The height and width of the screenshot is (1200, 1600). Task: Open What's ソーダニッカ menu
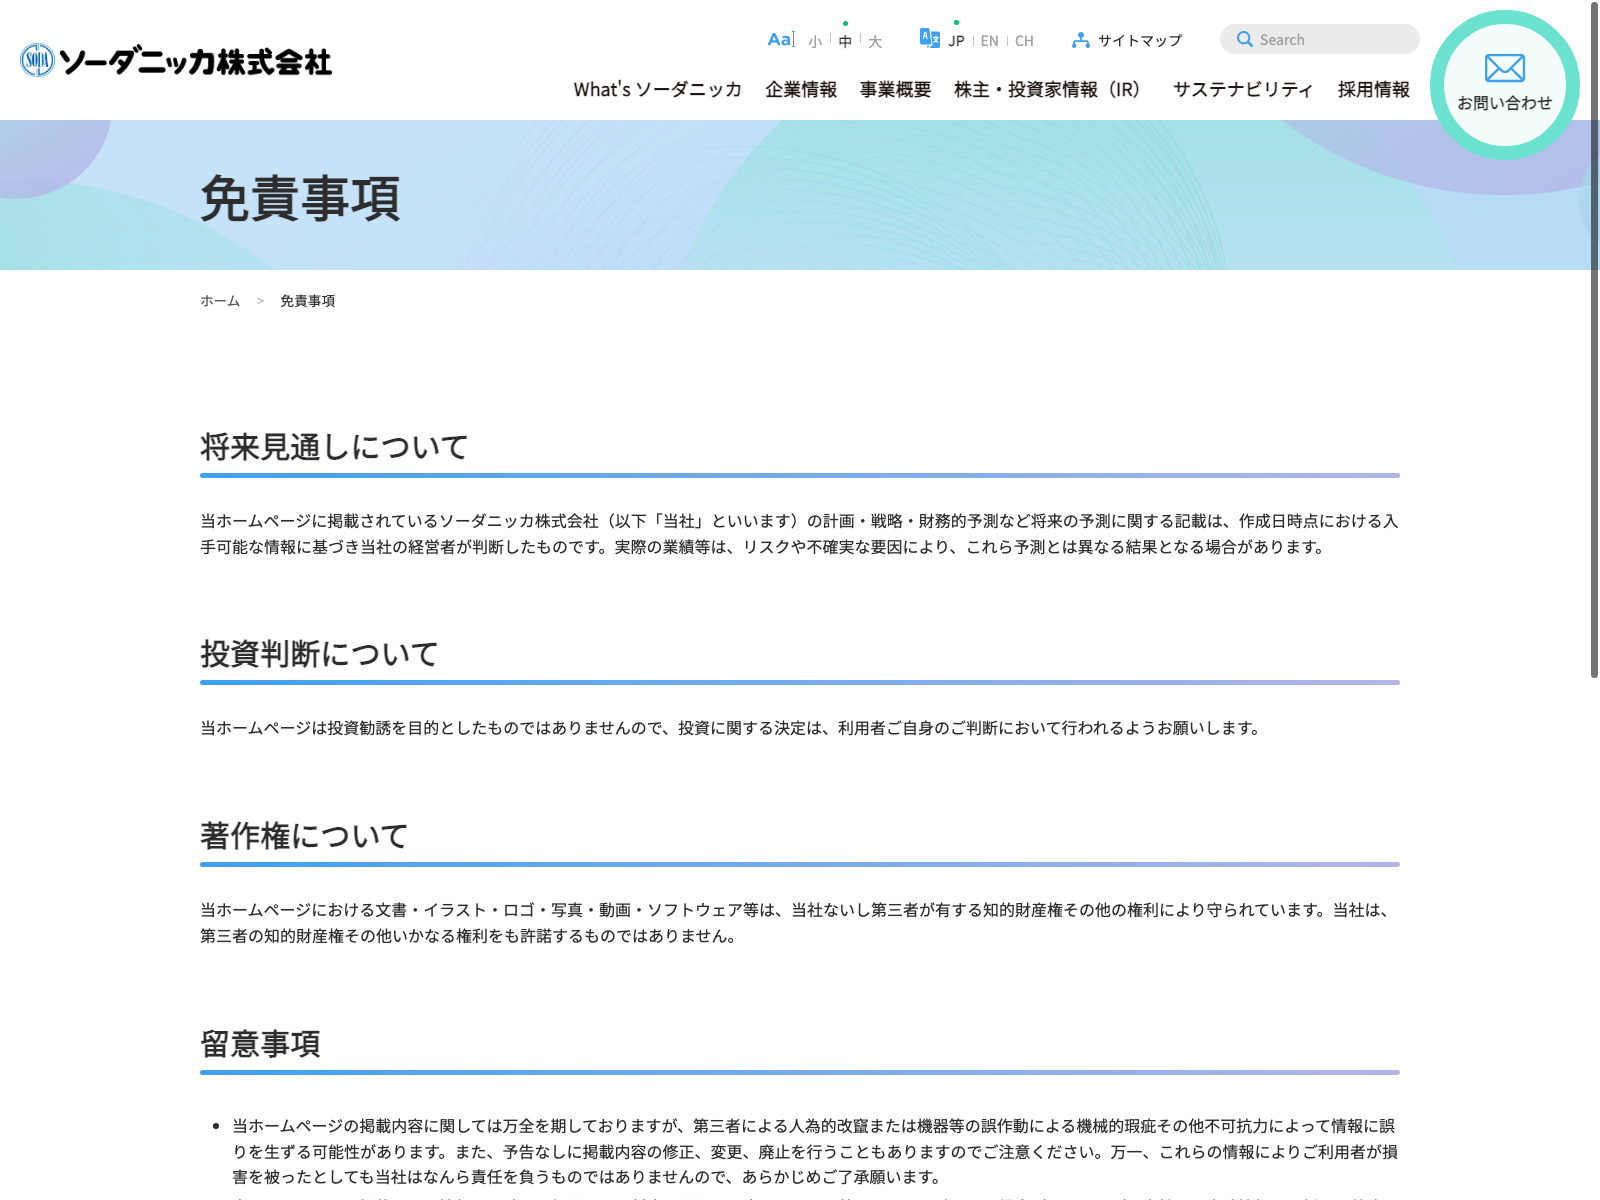click(657, 90)
